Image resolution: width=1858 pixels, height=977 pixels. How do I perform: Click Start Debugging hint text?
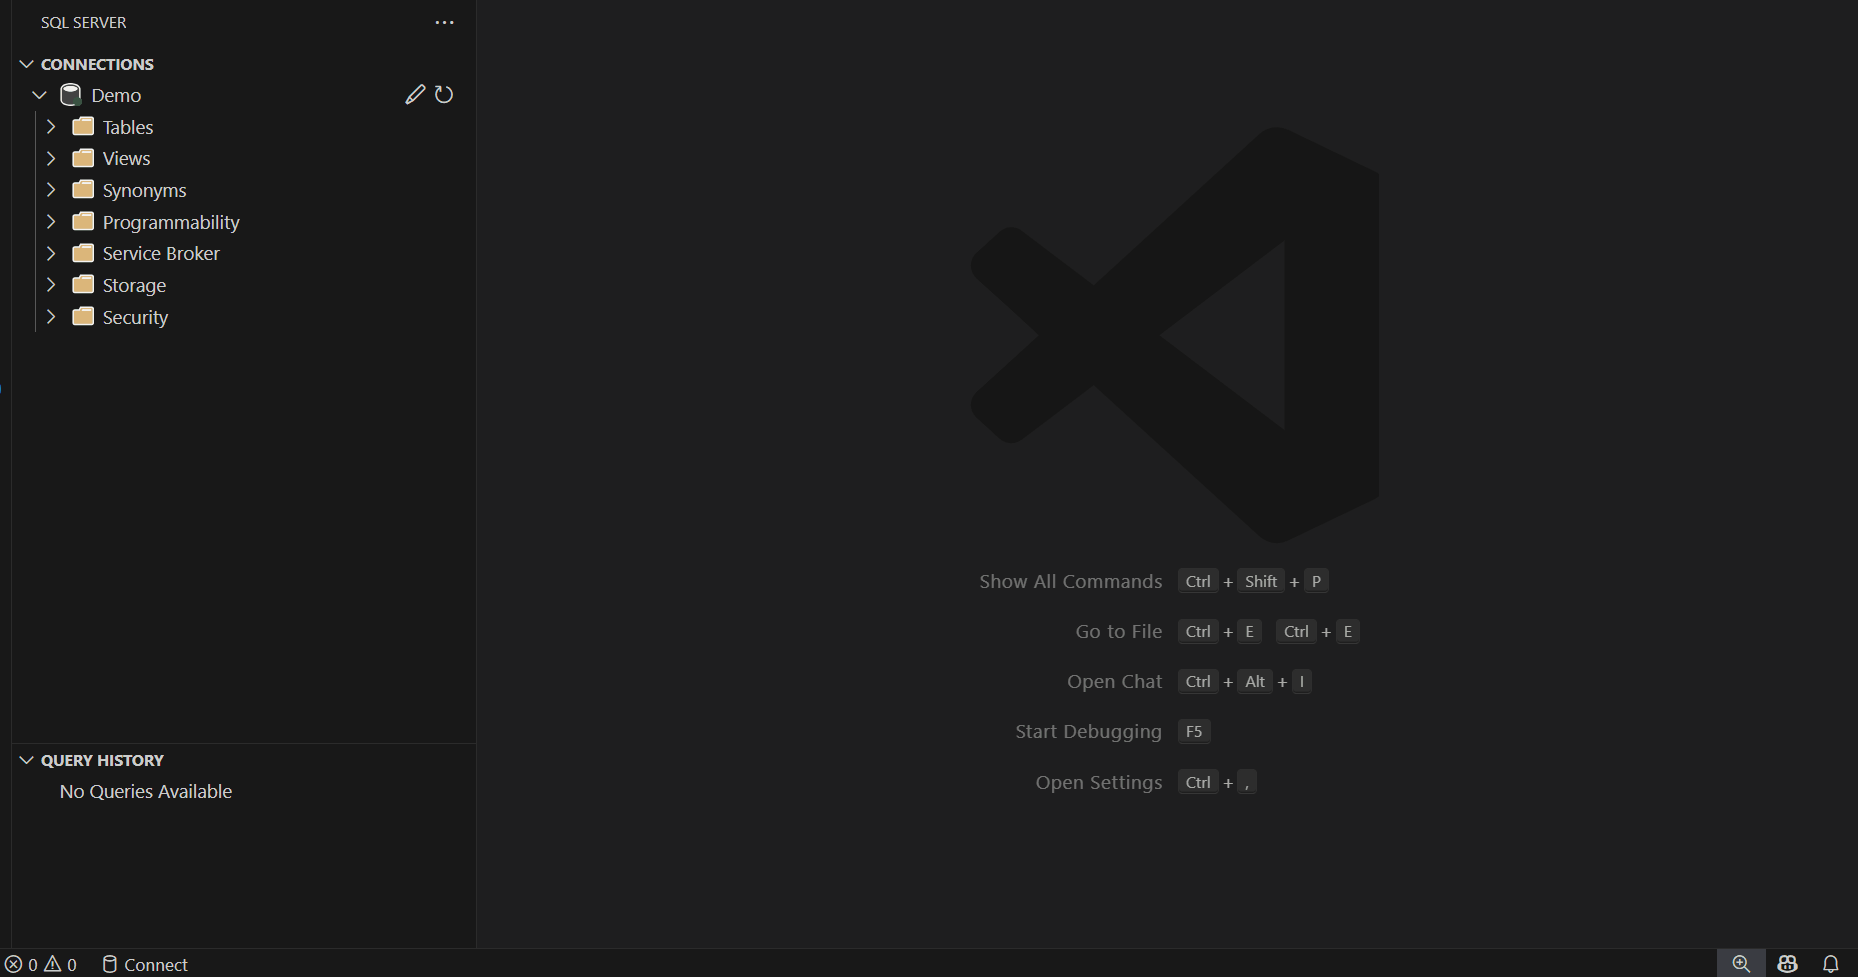click(1089, 731)
